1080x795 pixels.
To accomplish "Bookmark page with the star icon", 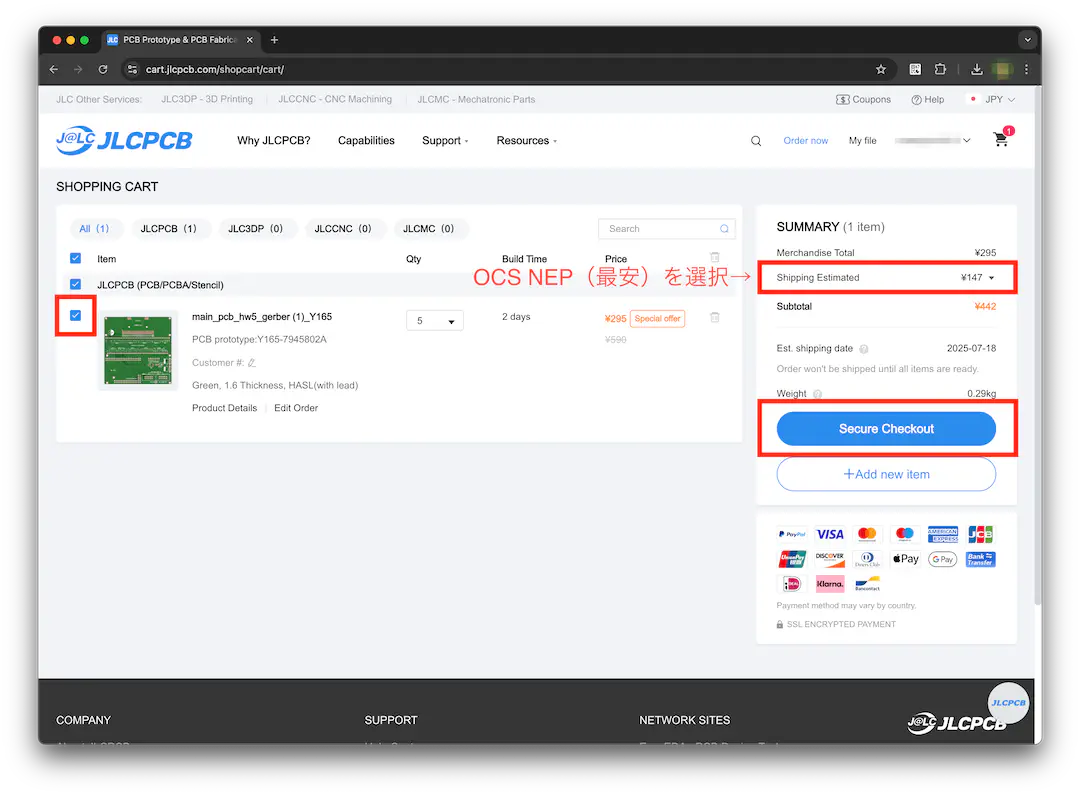I will 880,70.
